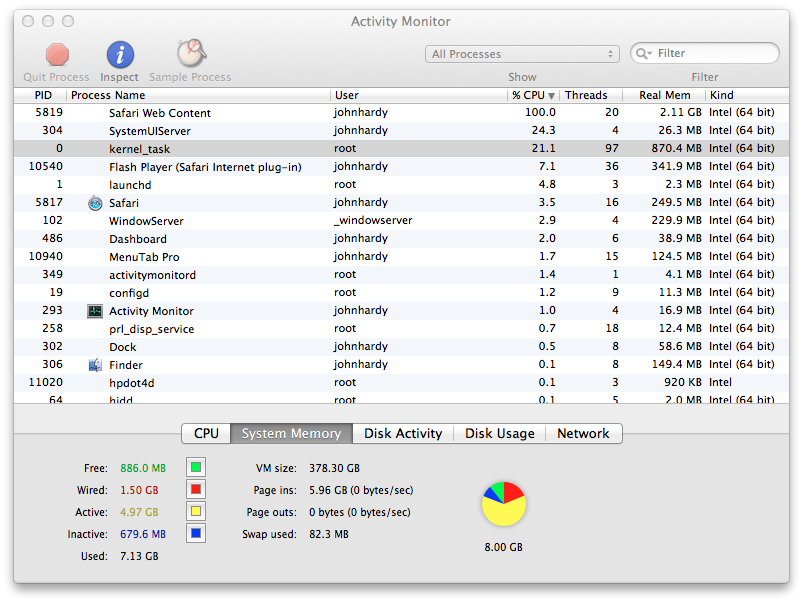Click PID 10540 cell
The image size is (803, 603).
(46, 167)
